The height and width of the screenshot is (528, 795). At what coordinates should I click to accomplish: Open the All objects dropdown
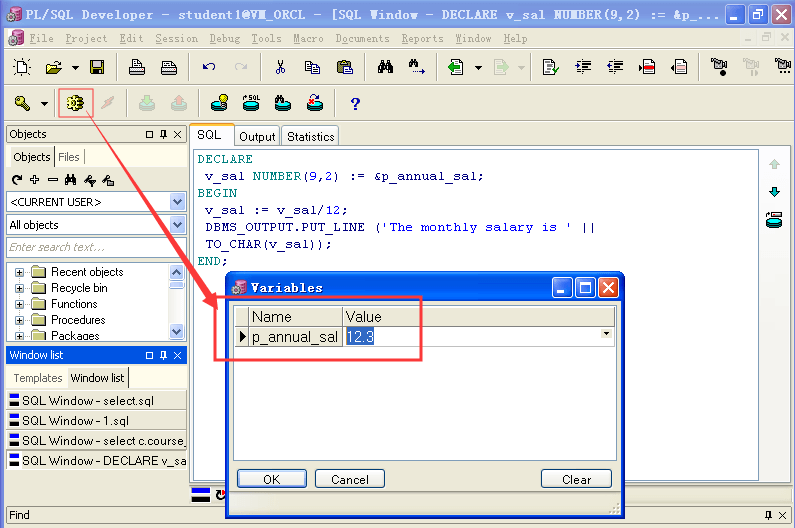(x=177, y=224)
